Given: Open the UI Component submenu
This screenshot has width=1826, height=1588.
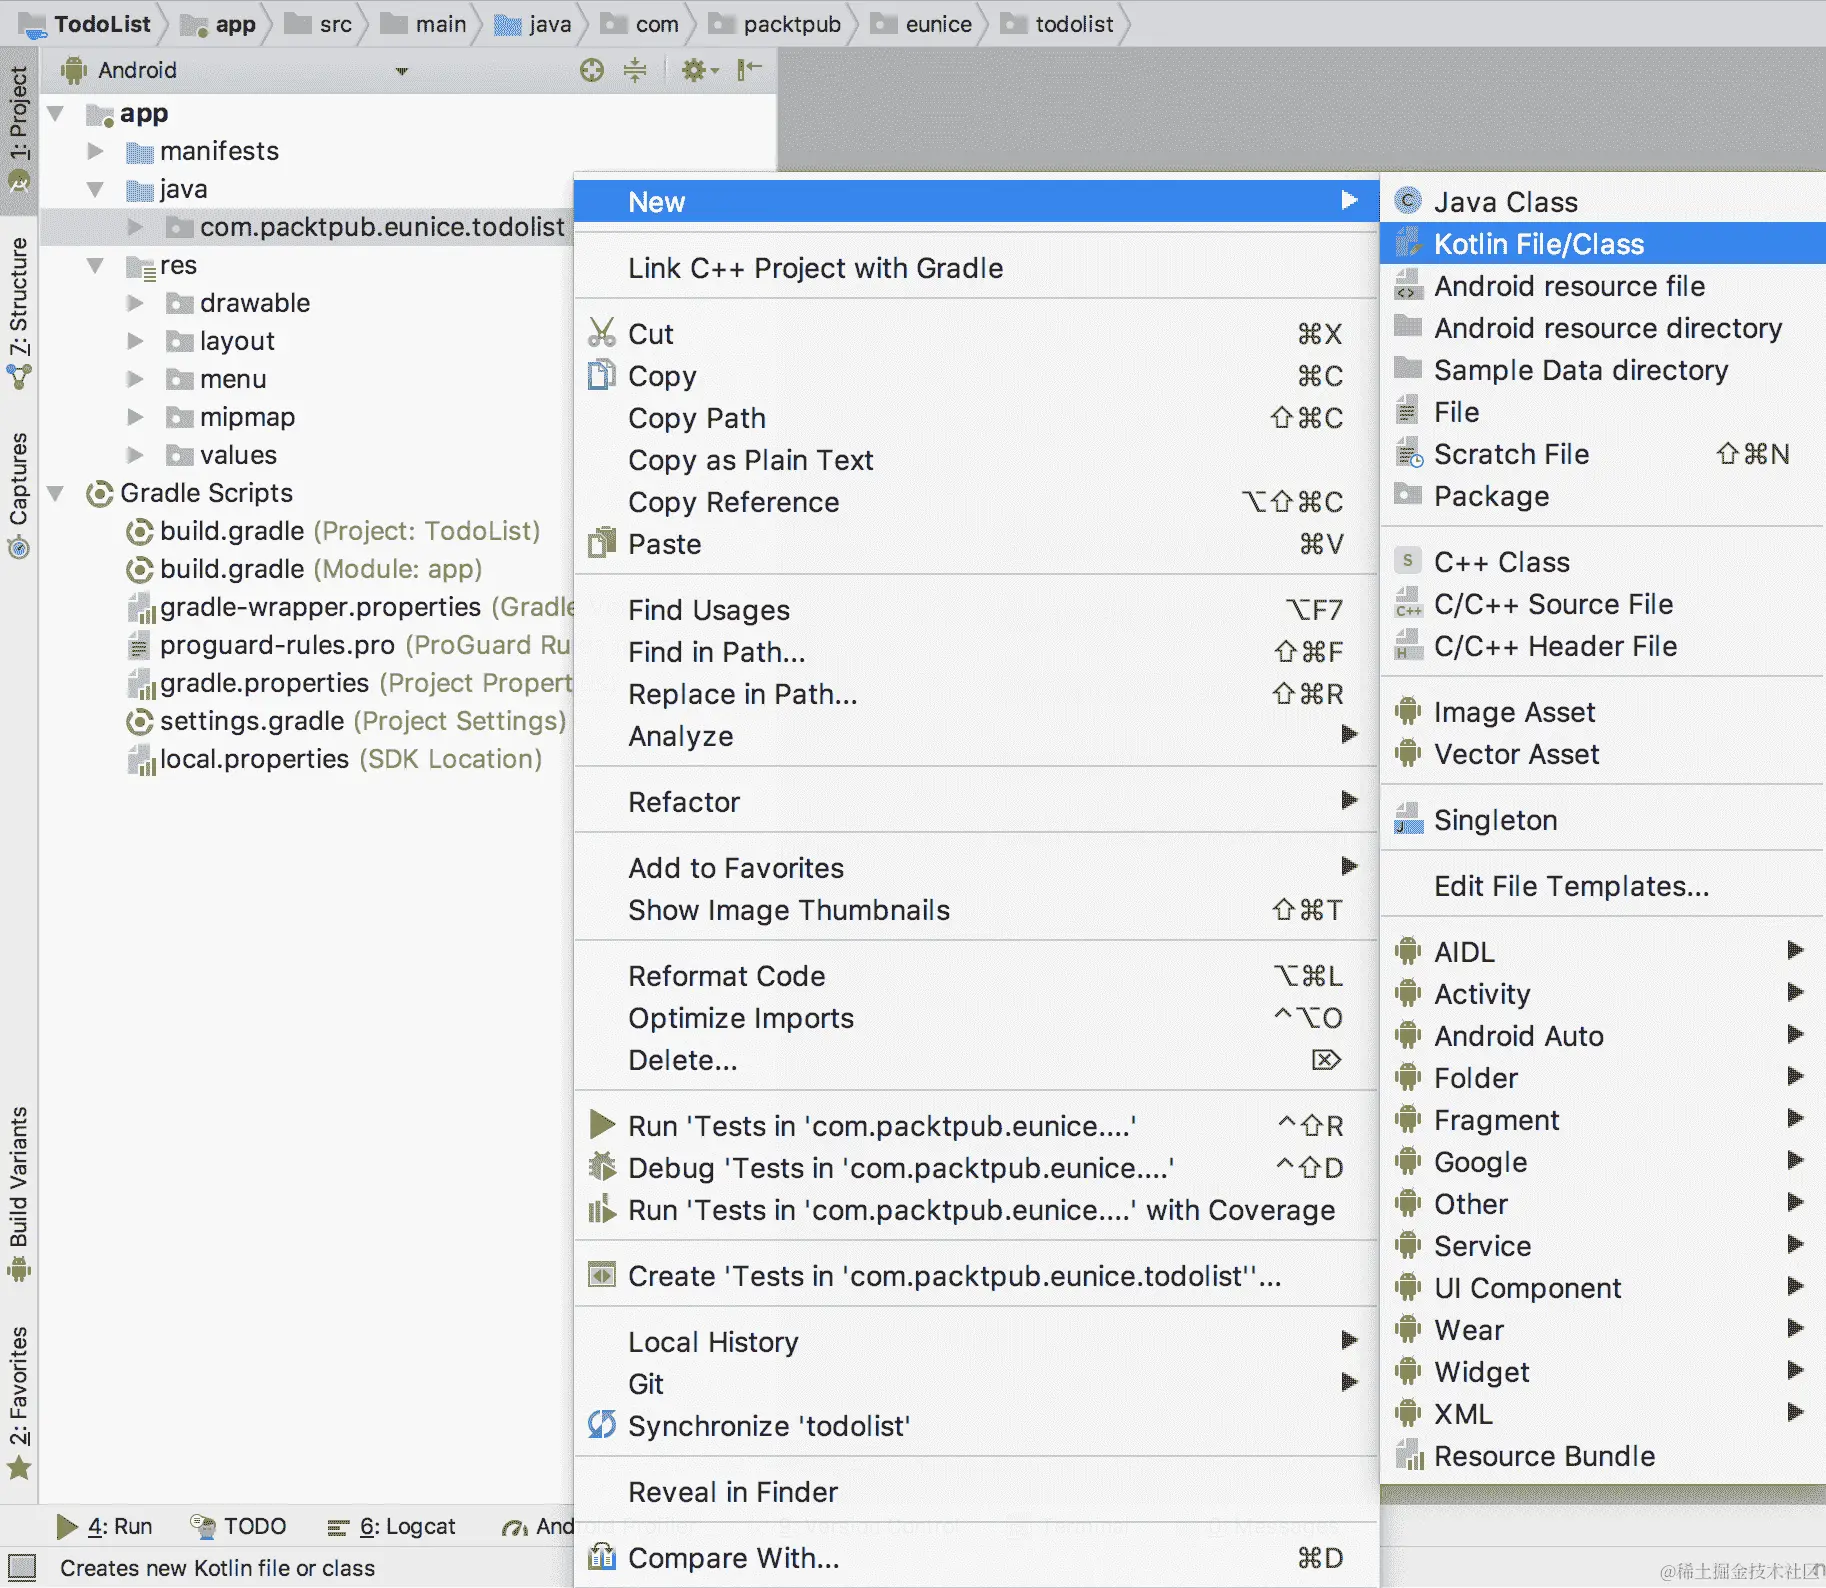Looking at the screenshot, I should [x=1602, y=1287].
